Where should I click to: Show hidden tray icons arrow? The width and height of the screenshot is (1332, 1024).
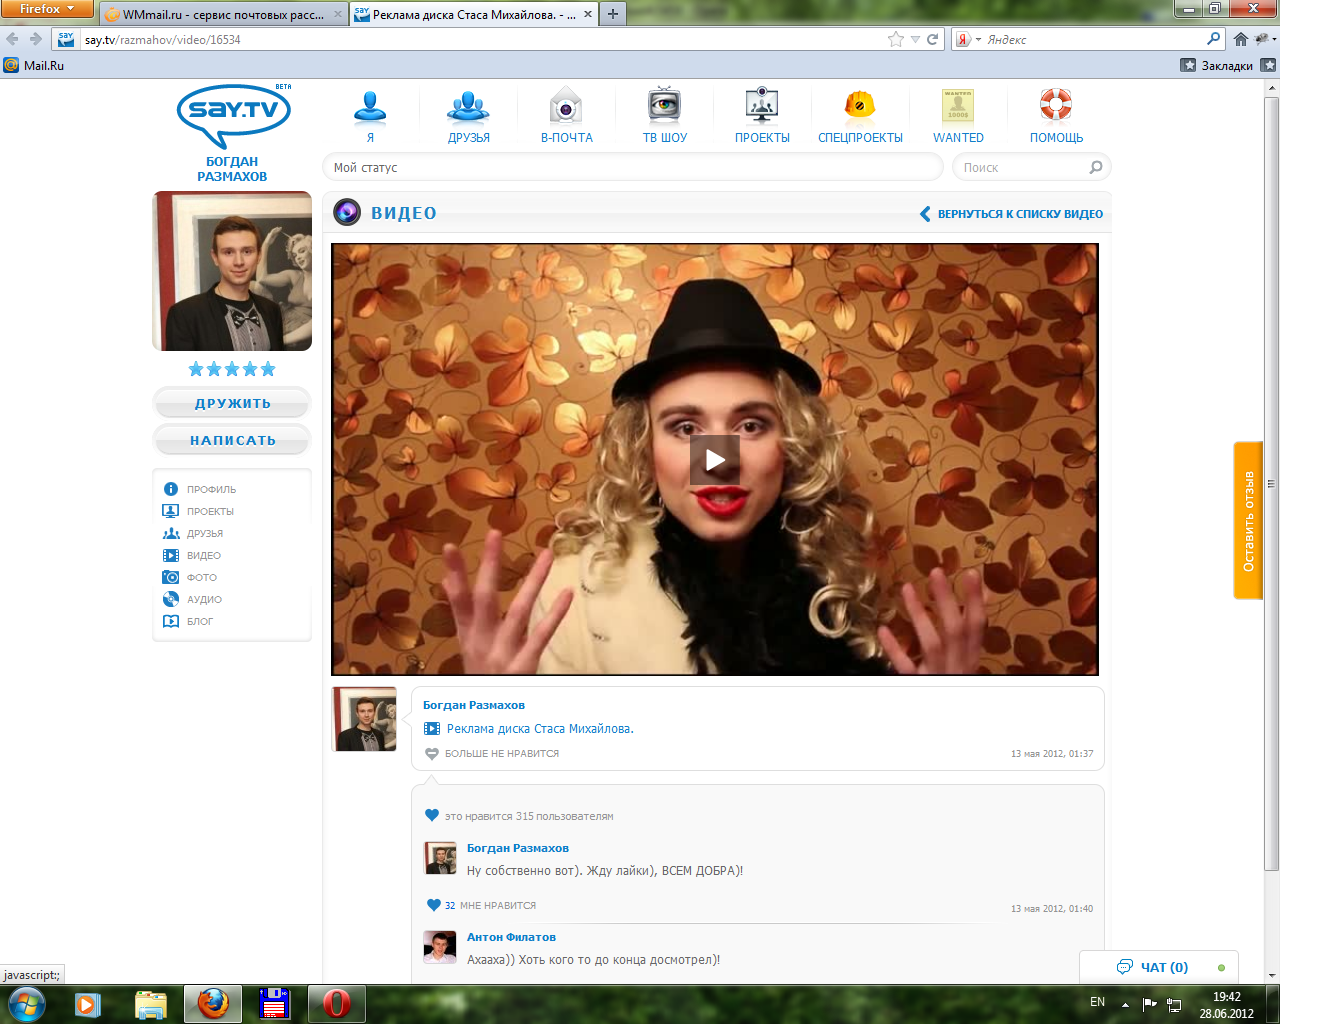(x=1125, y=1003)
